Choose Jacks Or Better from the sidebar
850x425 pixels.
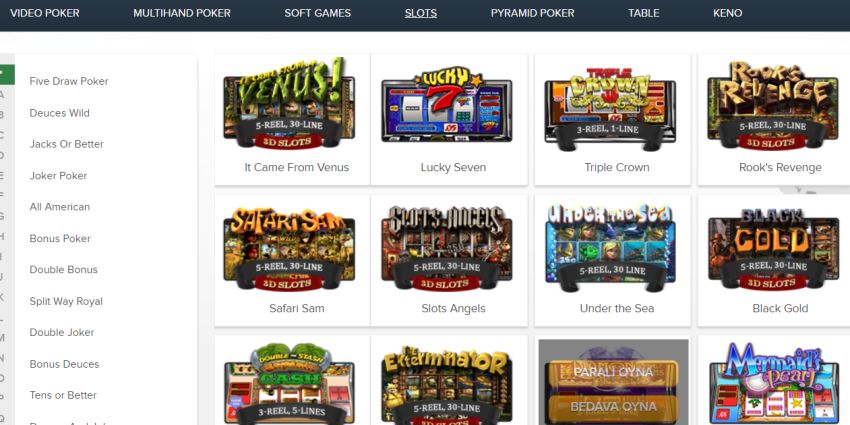67,144
